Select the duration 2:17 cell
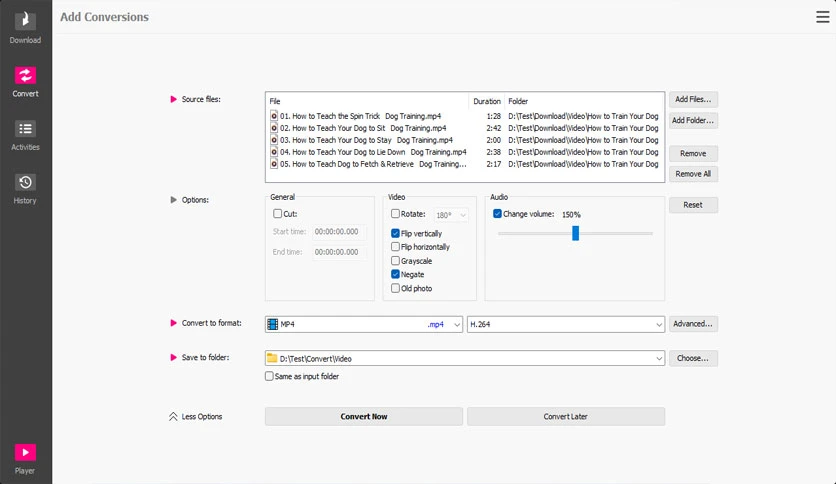Image resolution: width=836 pixels, height=484 pixels. pos(493,164)
